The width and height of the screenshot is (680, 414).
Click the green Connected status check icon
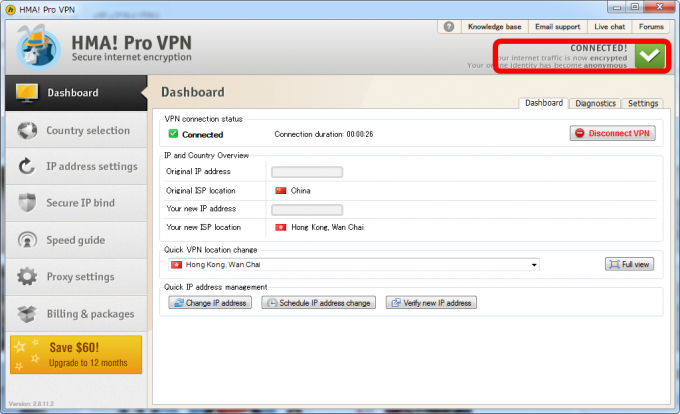173,134
